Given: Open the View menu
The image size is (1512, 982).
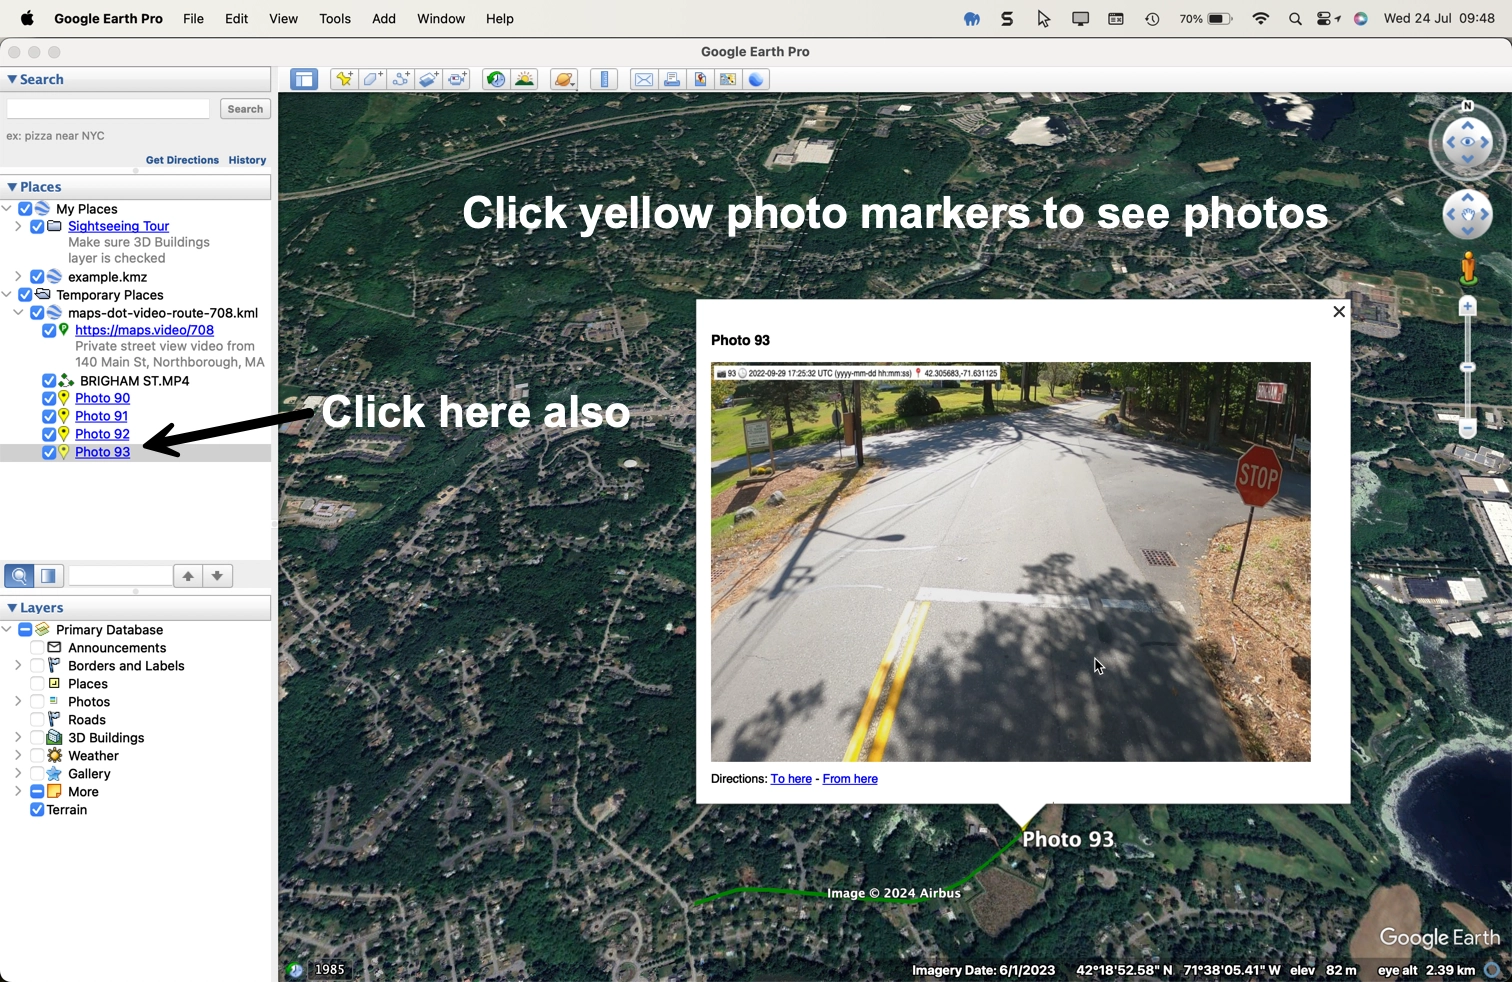Looking at the screenshot, I should (x=283, y=19).
